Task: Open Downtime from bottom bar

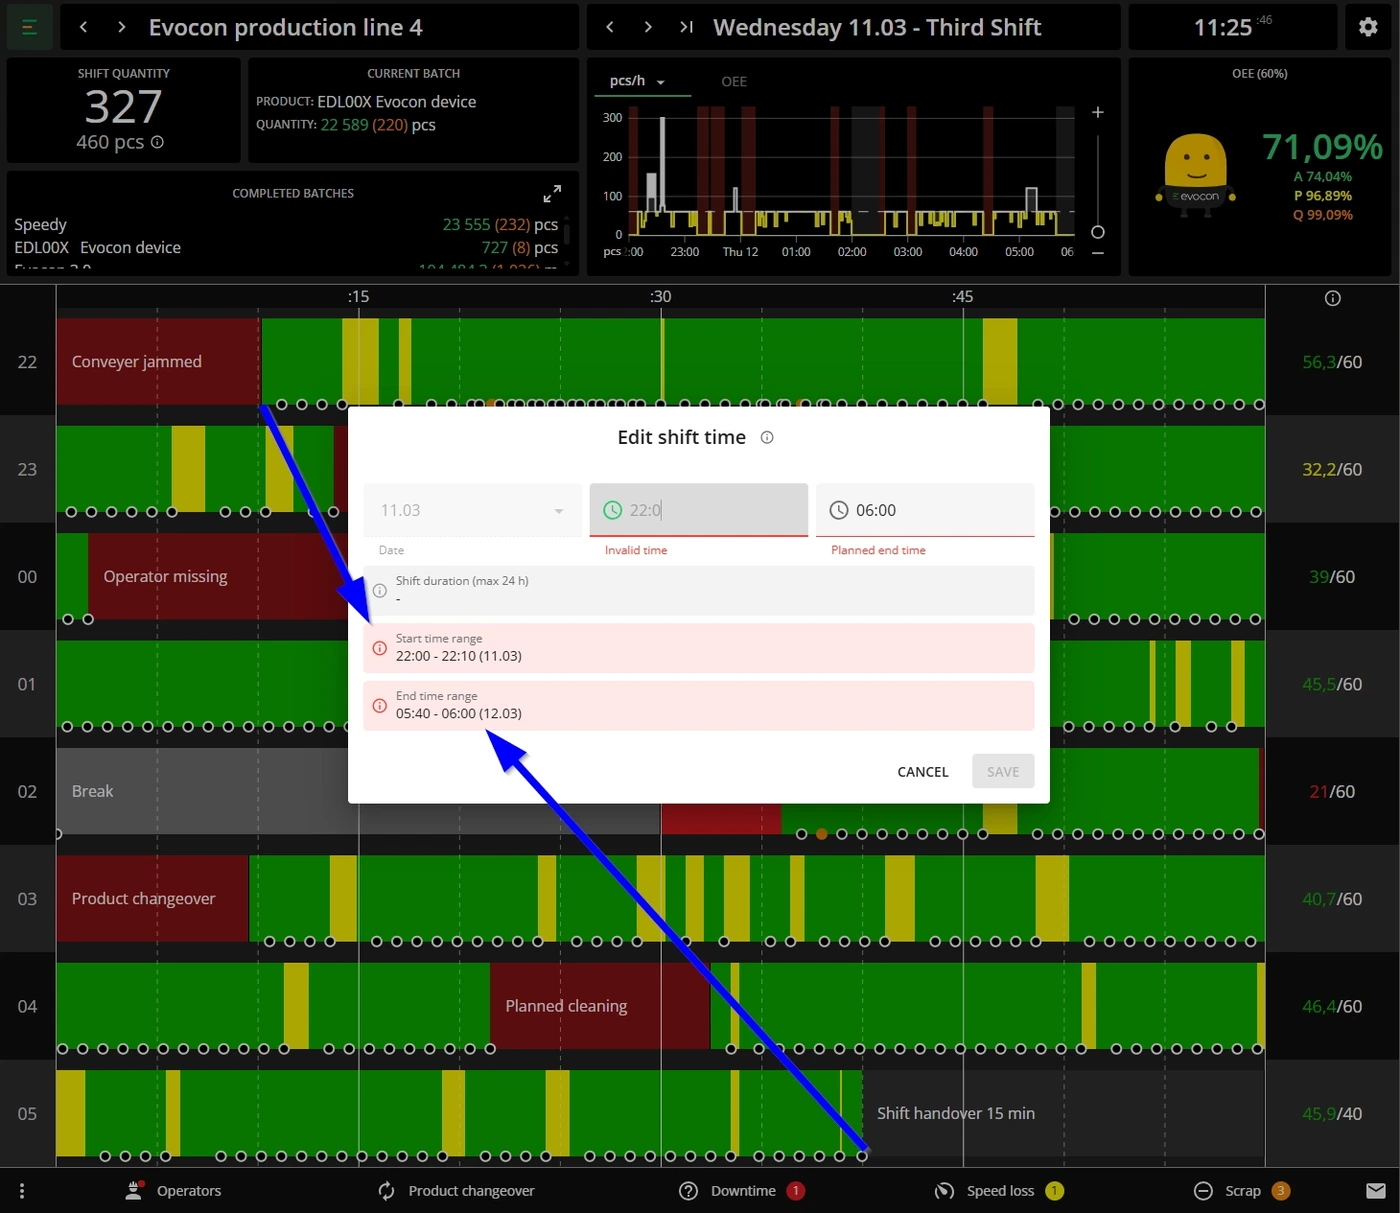Action: (741, 1190)
